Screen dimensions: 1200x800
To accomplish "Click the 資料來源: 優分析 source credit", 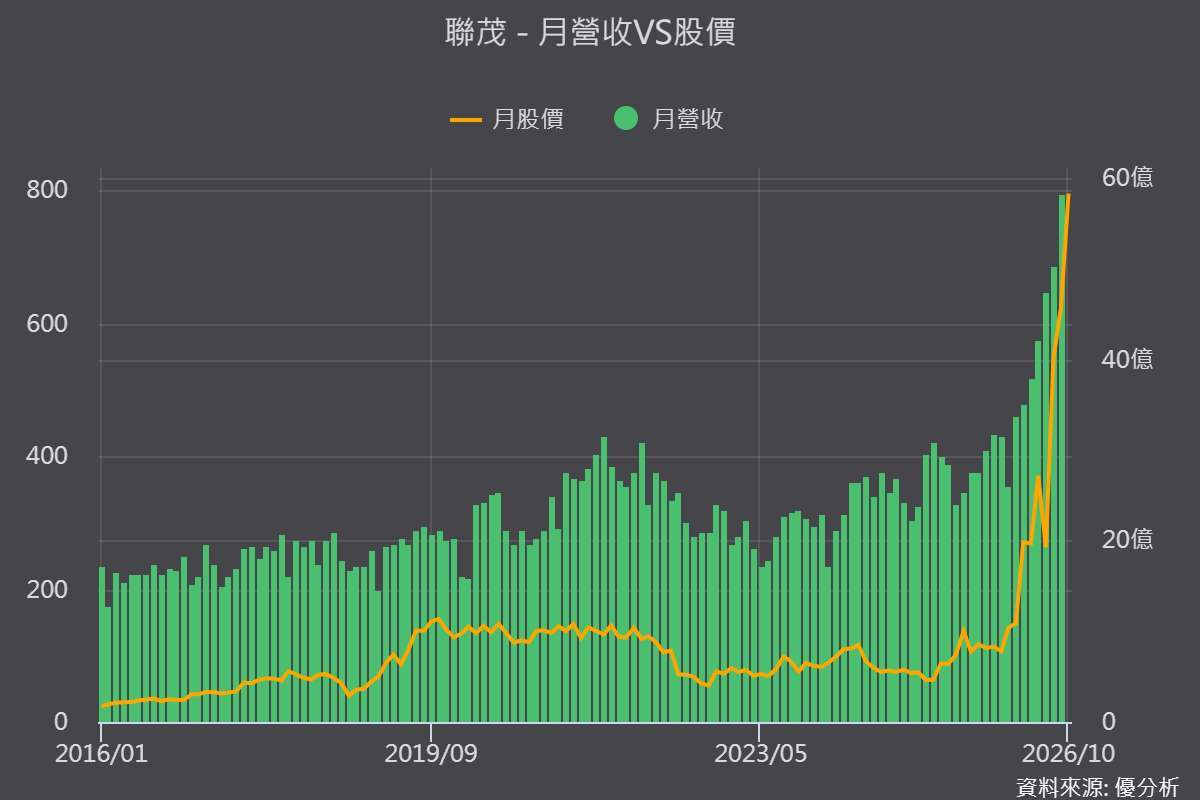I will 1097,786.
